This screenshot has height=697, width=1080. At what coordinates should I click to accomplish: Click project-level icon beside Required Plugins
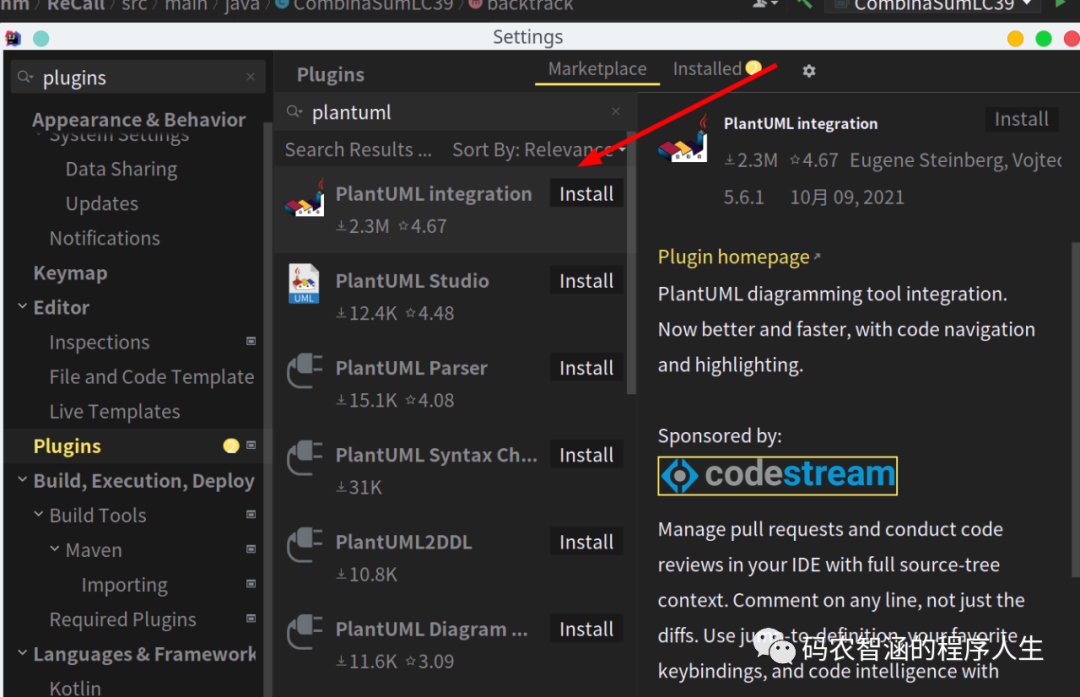pos(251,618)
